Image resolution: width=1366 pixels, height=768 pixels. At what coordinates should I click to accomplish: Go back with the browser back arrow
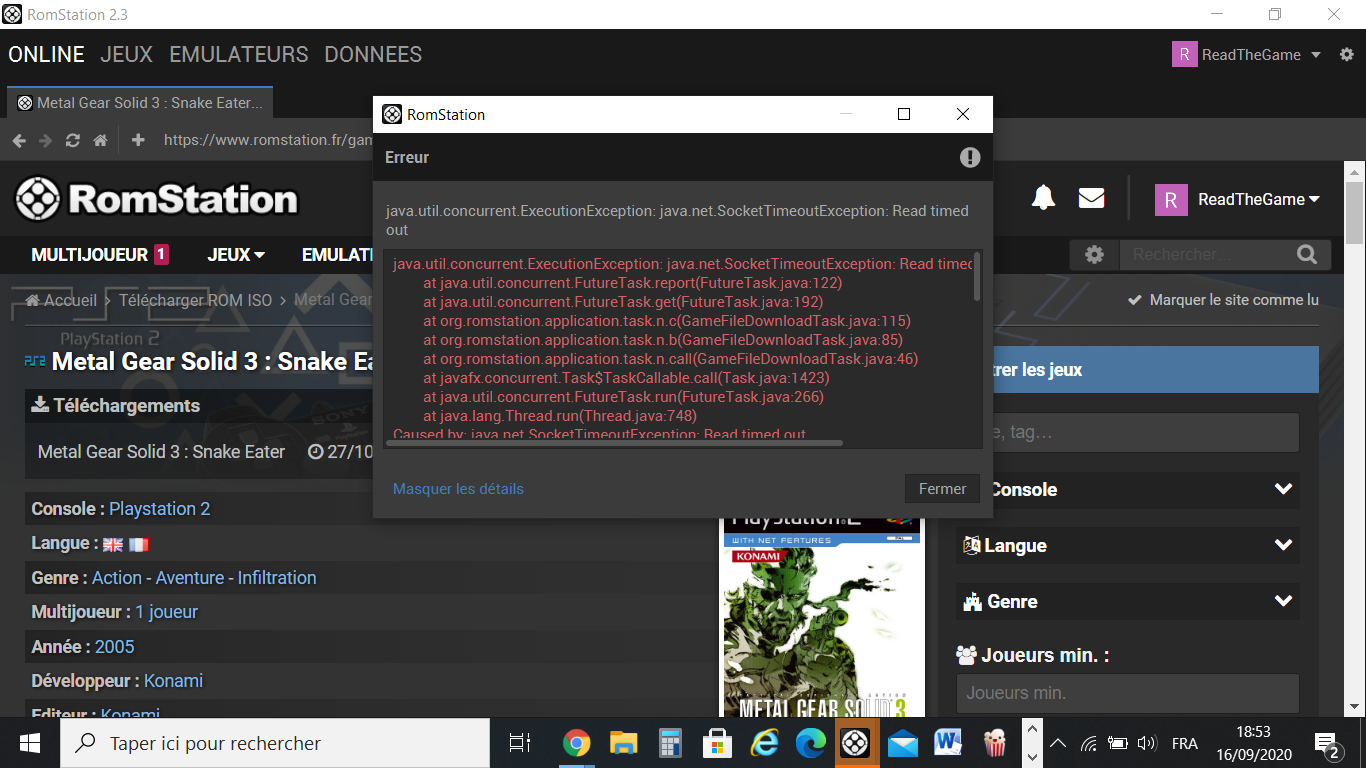19,141
